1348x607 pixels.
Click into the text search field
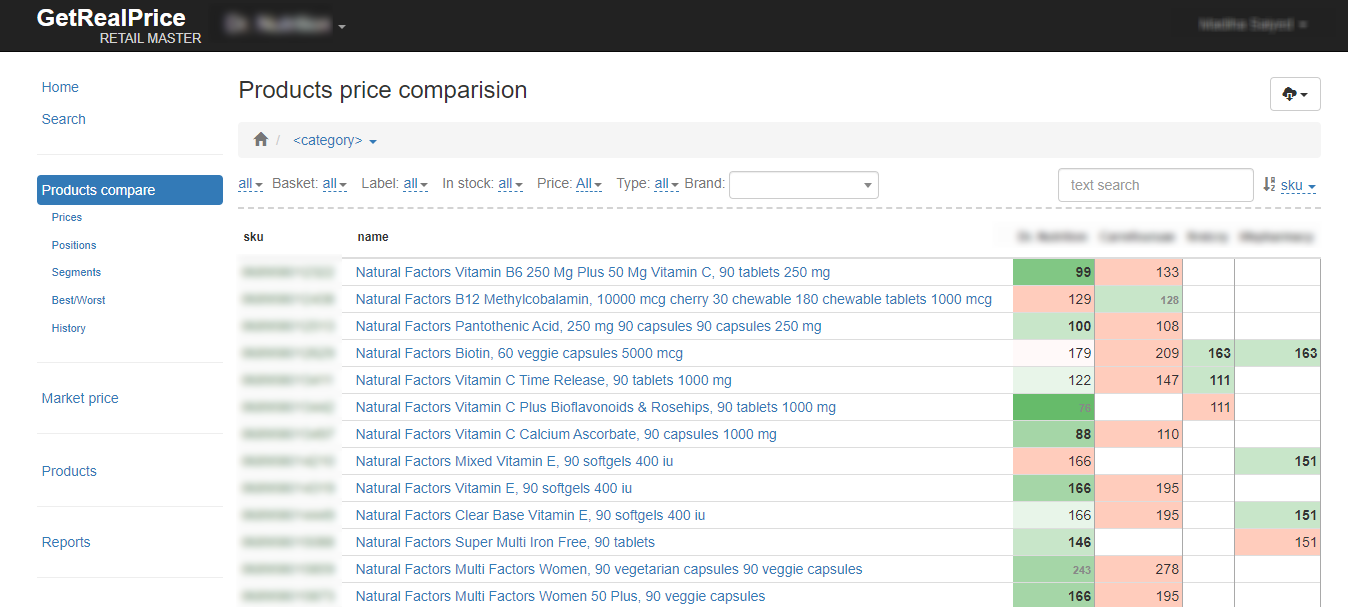tap(1154, 185)
